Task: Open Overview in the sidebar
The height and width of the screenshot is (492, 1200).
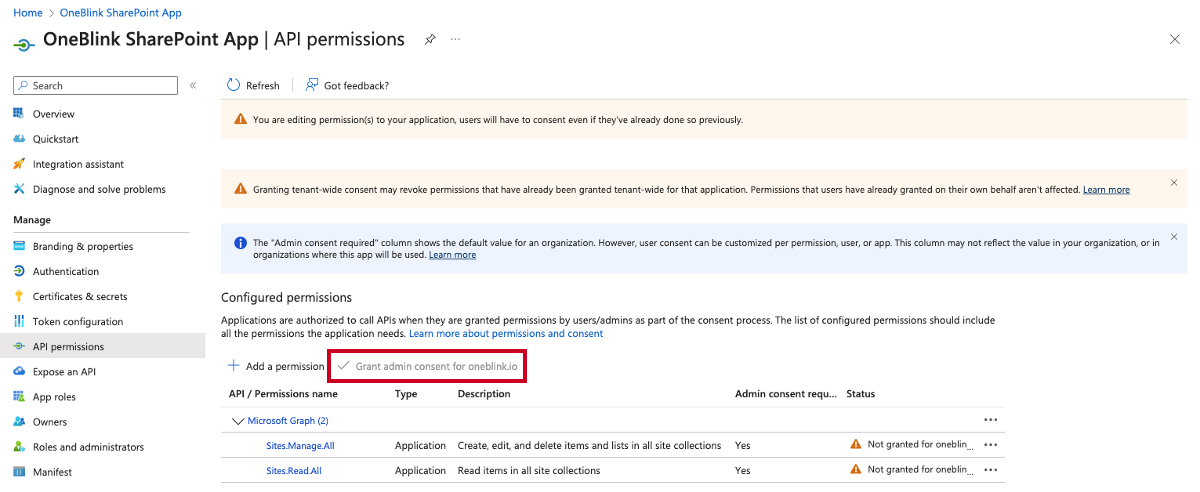Action: tap(53, 114)
